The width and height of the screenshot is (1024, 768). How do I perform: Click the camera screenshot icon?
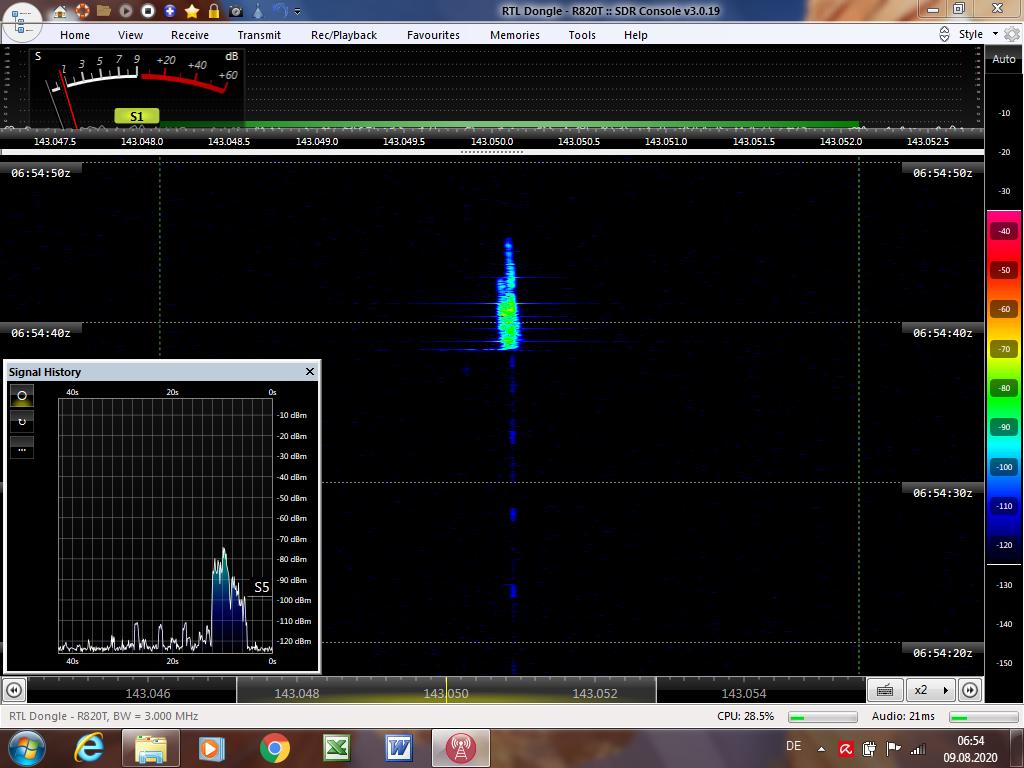(x=236, y=11)
